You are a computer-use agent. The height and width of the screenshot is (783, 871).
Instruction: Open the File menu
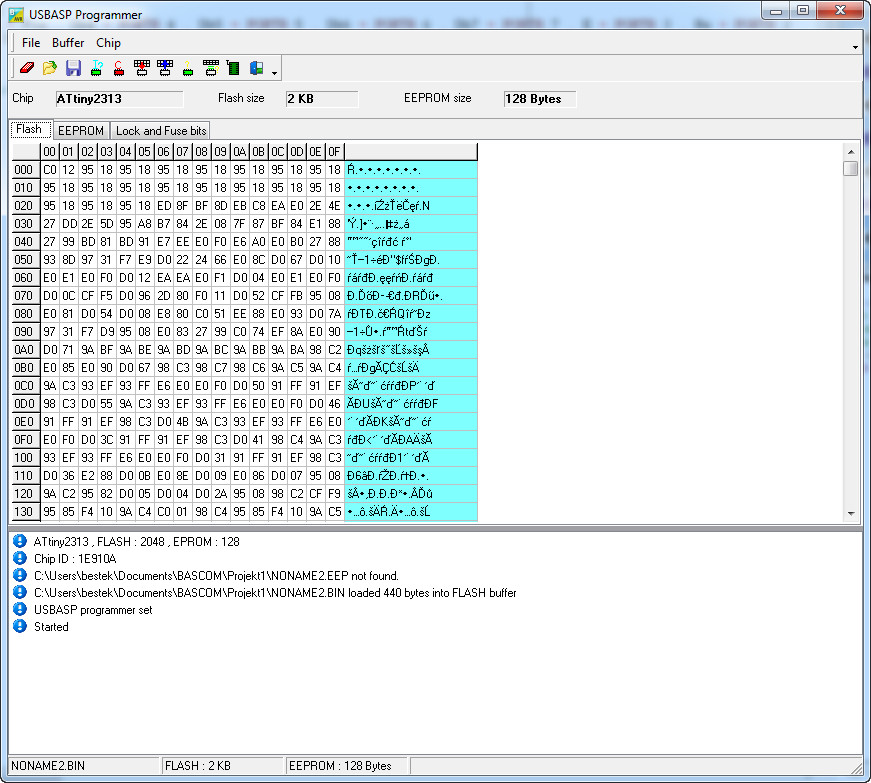[x=31, y=43]
